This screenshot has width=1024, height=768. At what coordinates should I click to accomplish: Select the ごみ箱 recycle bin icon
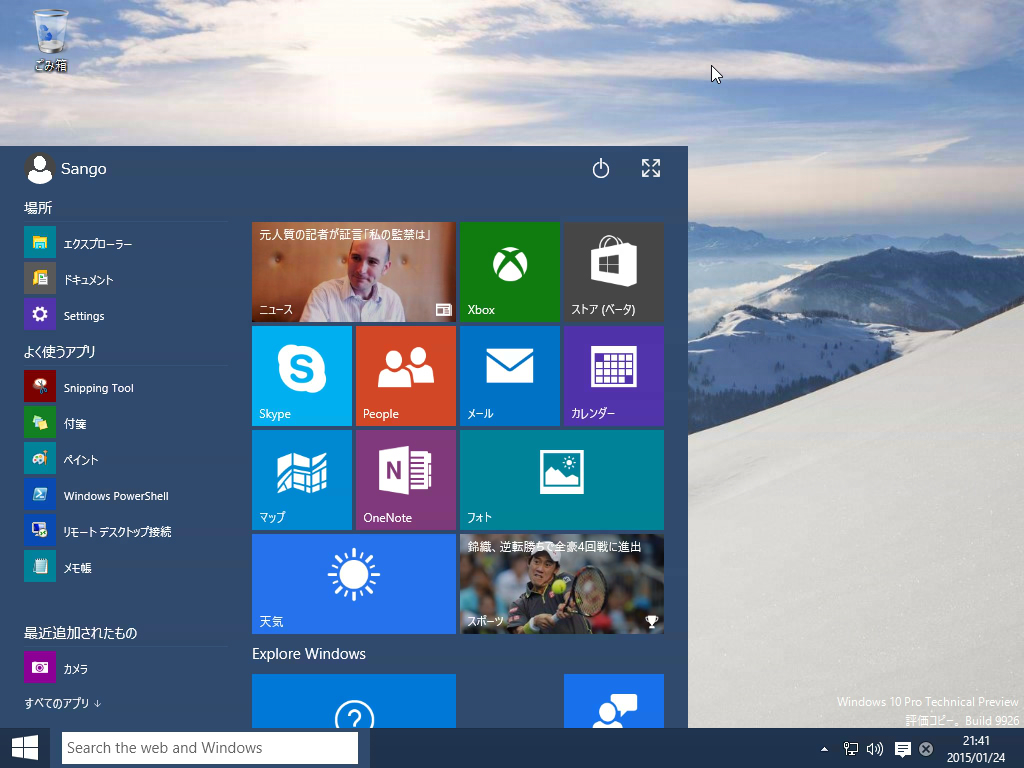click(x=50, y=40)
